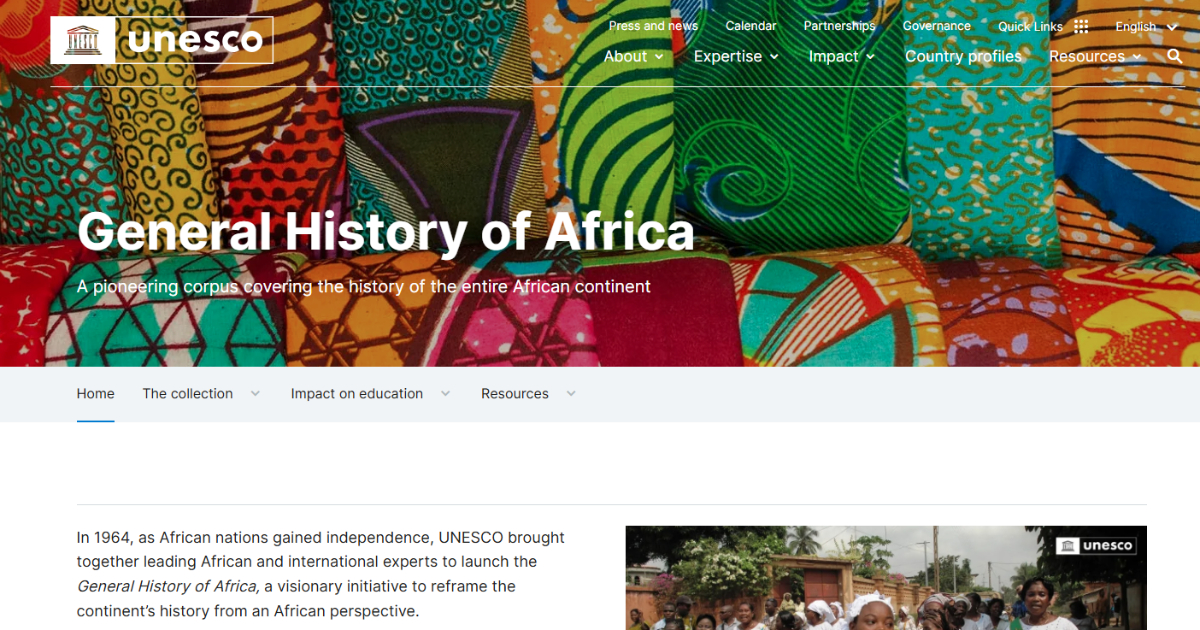
Task: Open the Press and news menu item
Action: tap(653, 25)
